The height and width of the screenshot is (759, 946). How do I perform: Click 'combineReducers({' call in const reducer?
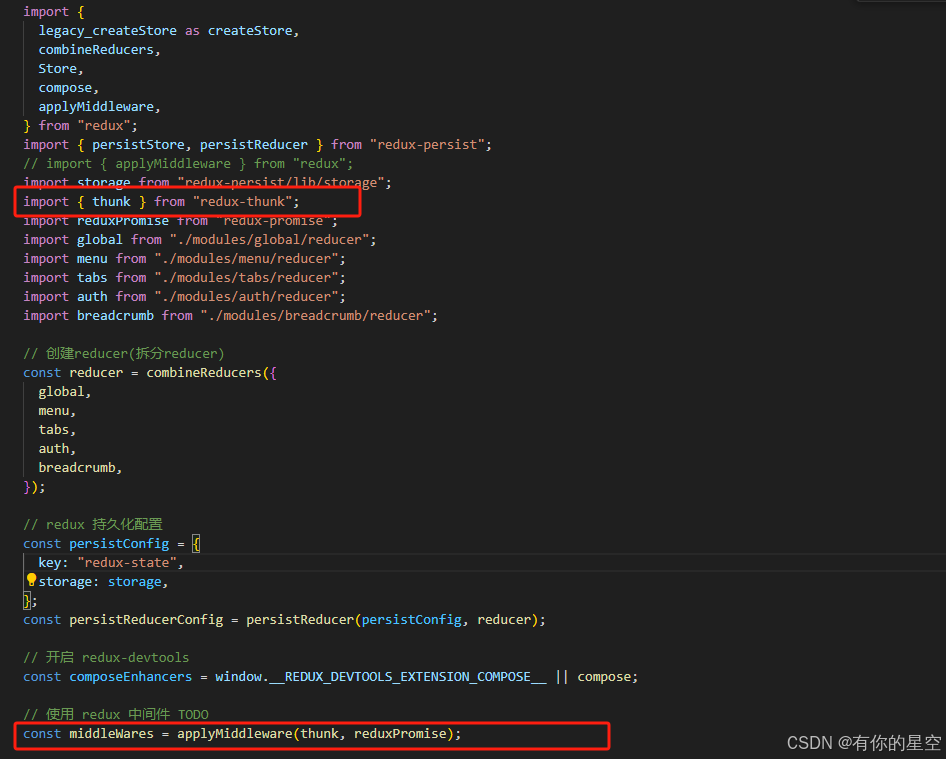point(211,373)
